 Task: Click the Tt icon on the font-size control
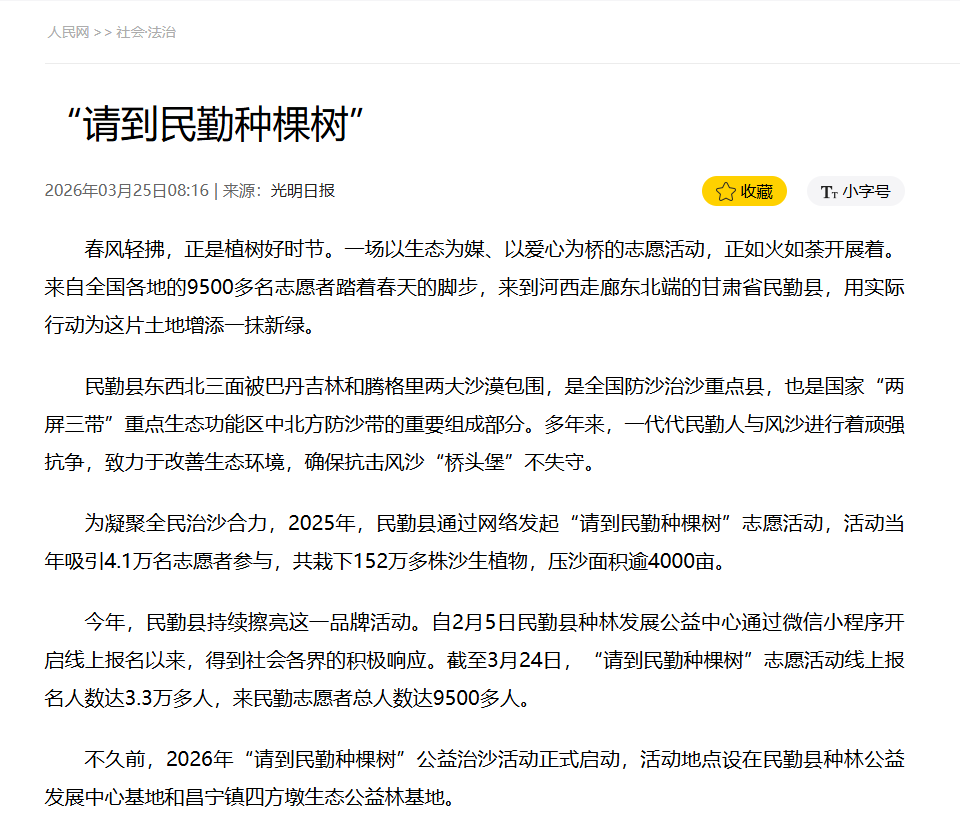click(x=827, y=191)
